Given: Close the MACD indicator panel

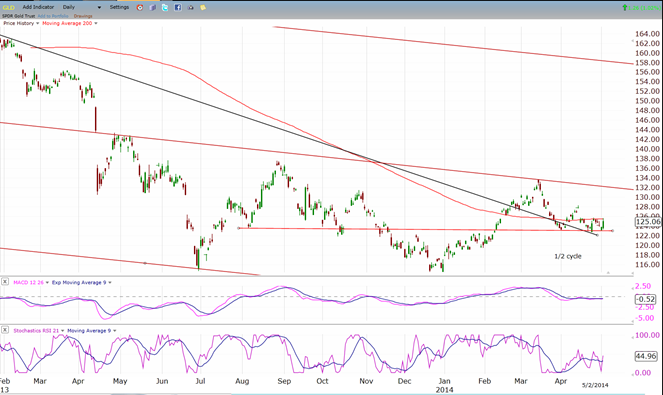Looking at the screenshot, I should coord(5,282).
